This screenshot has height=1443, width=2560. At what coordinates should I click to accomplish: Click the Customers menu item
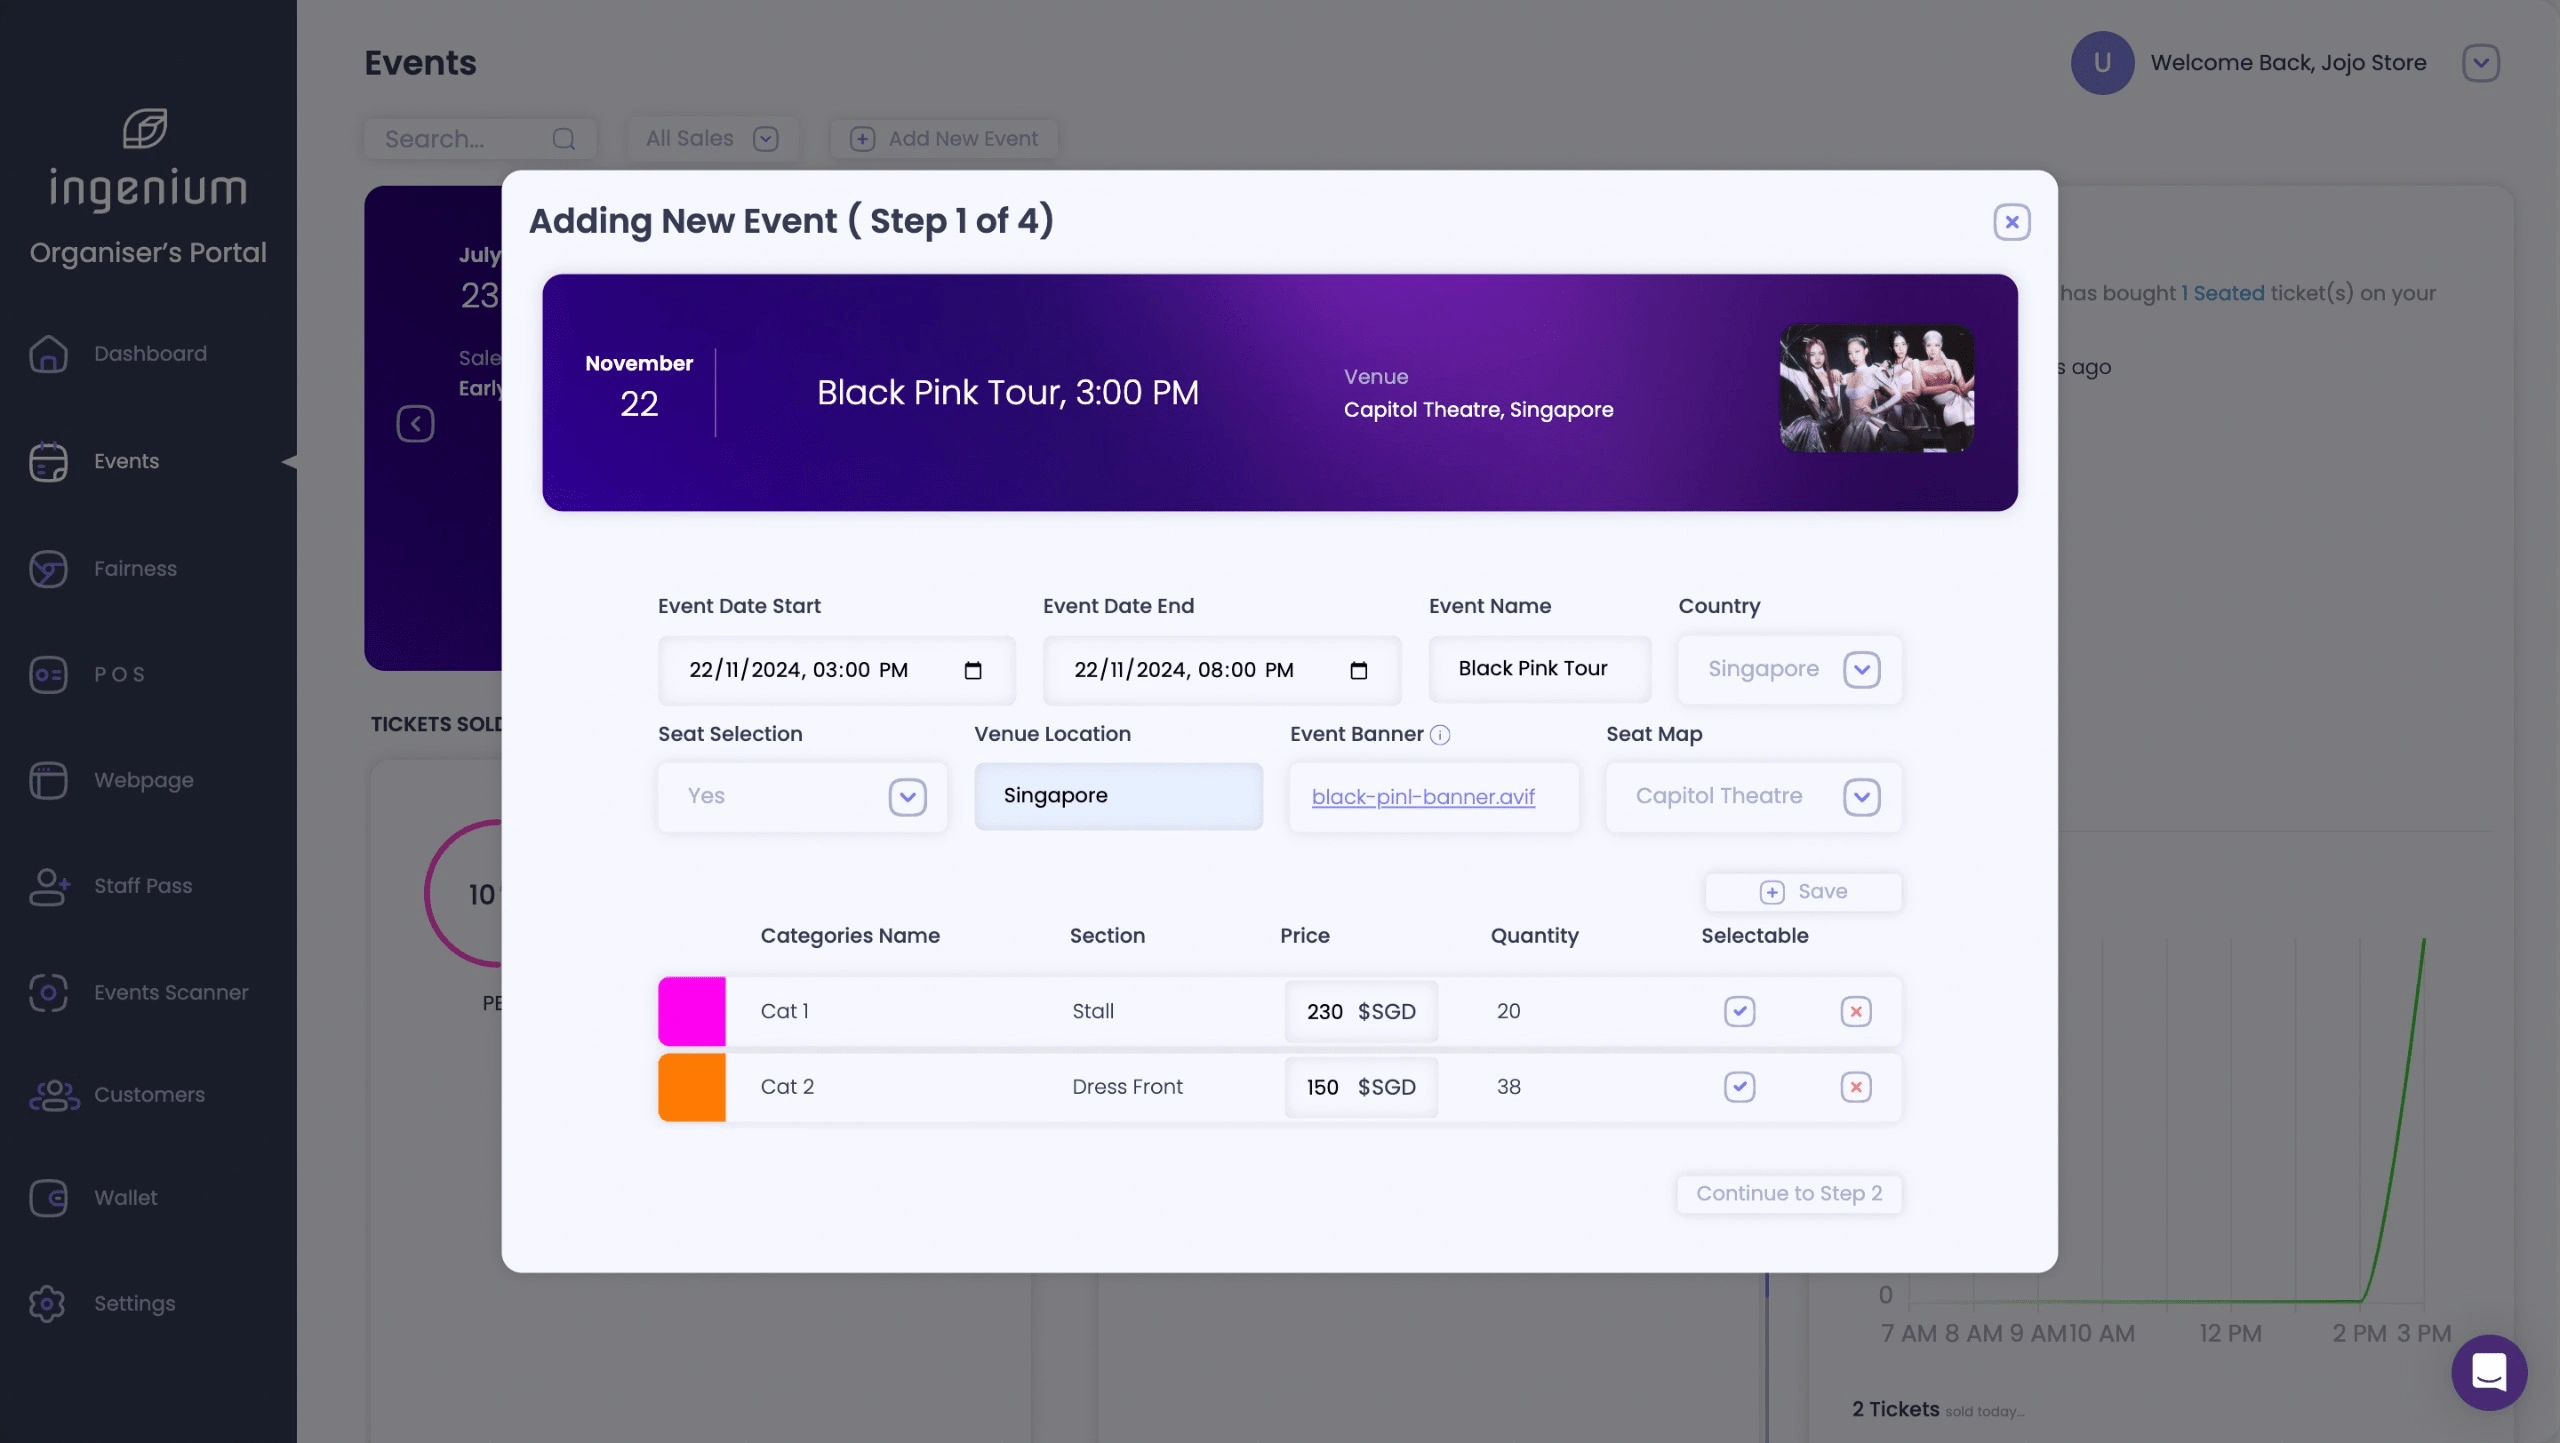[149, 1095]
